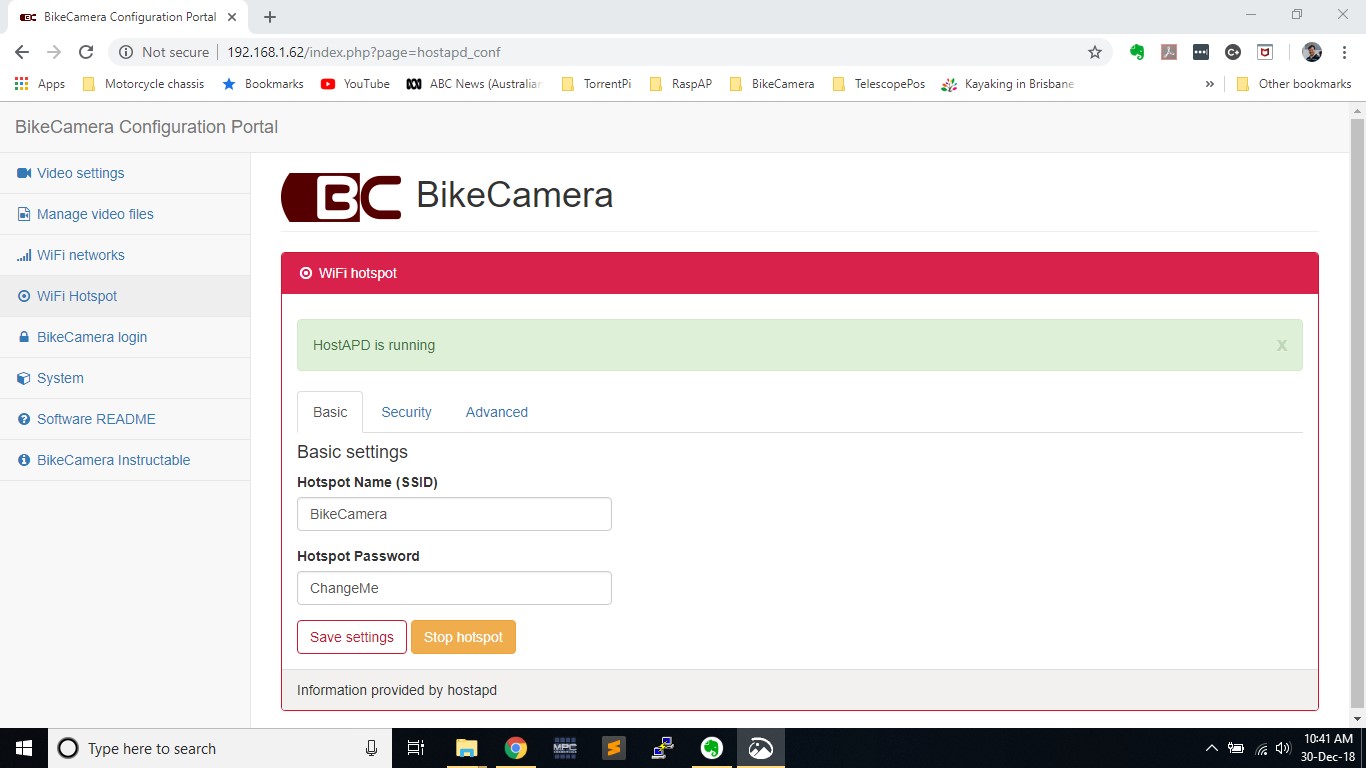This screenshot has width=1366, height=768.
Task: Click the C+ extension icon
Action: pos(1233,52)
